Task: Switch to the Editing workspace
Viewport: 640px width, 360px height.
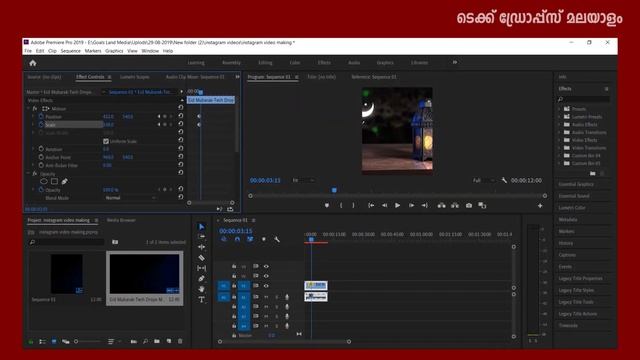Action: (265, 63)
